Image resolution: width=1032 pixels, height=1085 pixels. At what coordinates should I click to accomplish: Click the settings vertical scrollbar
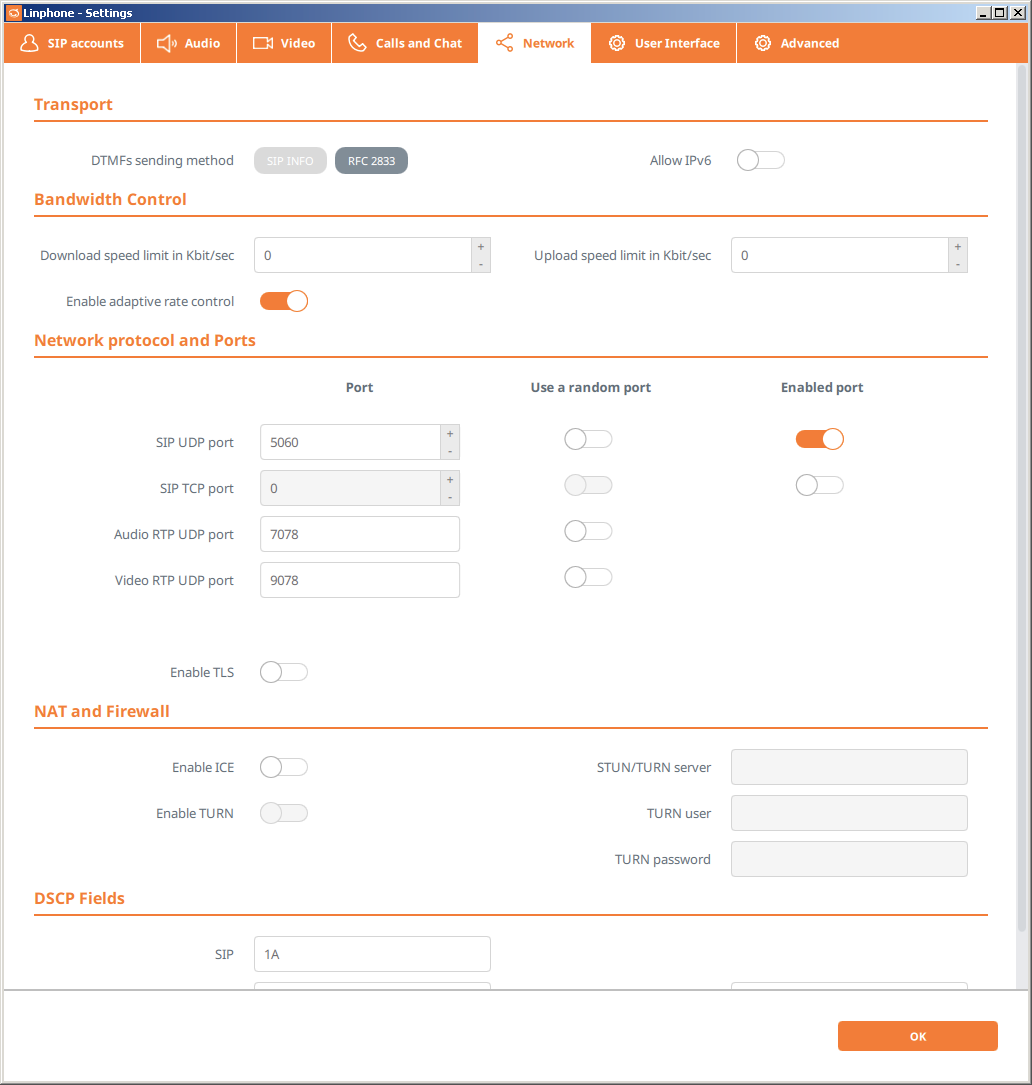pos(1022,498)
